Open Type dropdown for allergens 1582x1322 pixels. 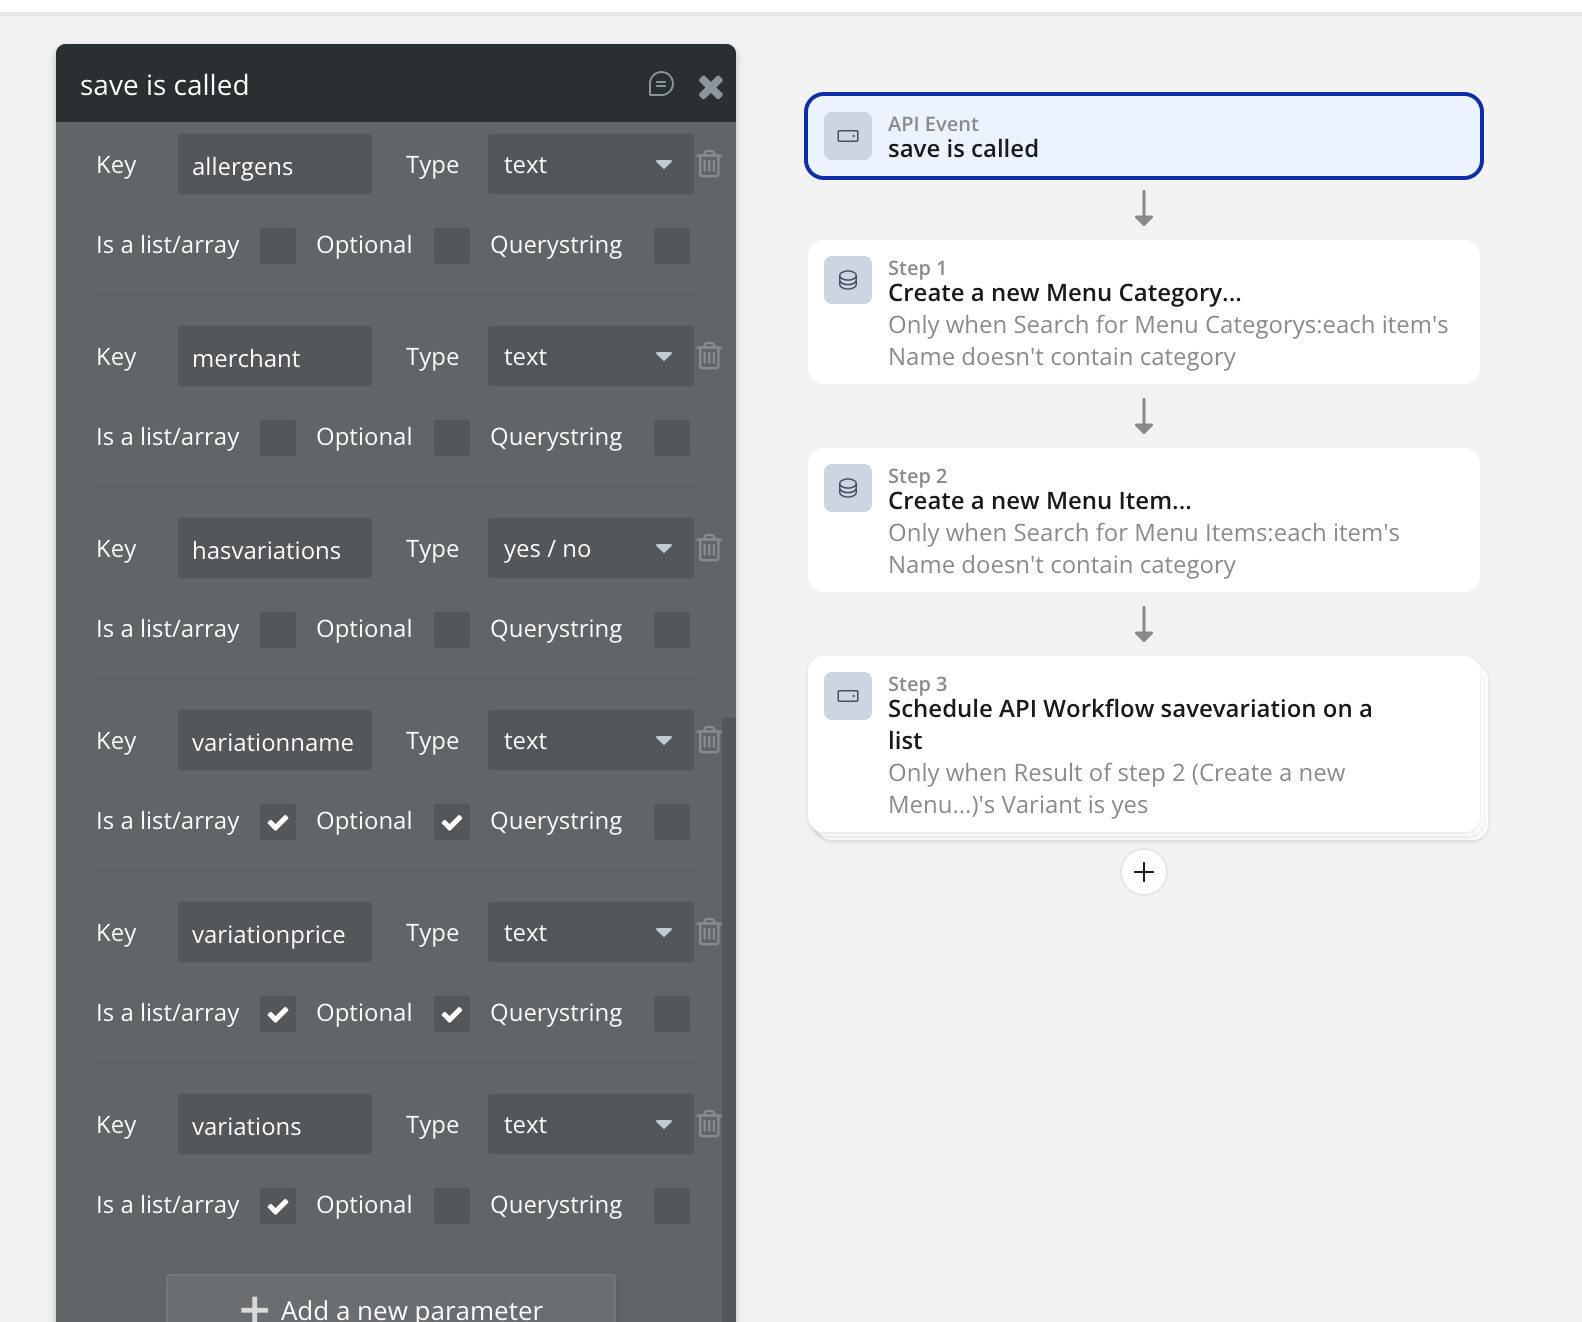(590, 164)
